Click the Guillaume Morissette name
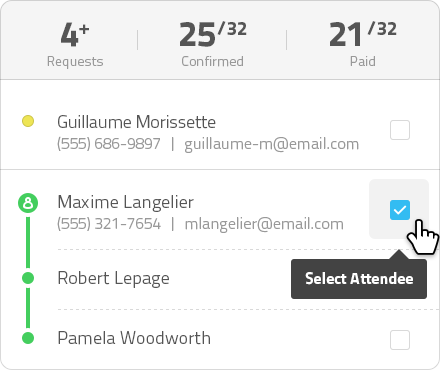 tap(136, 122)
